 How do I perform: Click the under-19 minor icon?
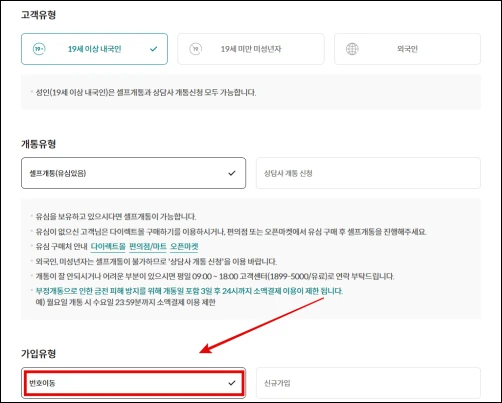pos(196,49)
